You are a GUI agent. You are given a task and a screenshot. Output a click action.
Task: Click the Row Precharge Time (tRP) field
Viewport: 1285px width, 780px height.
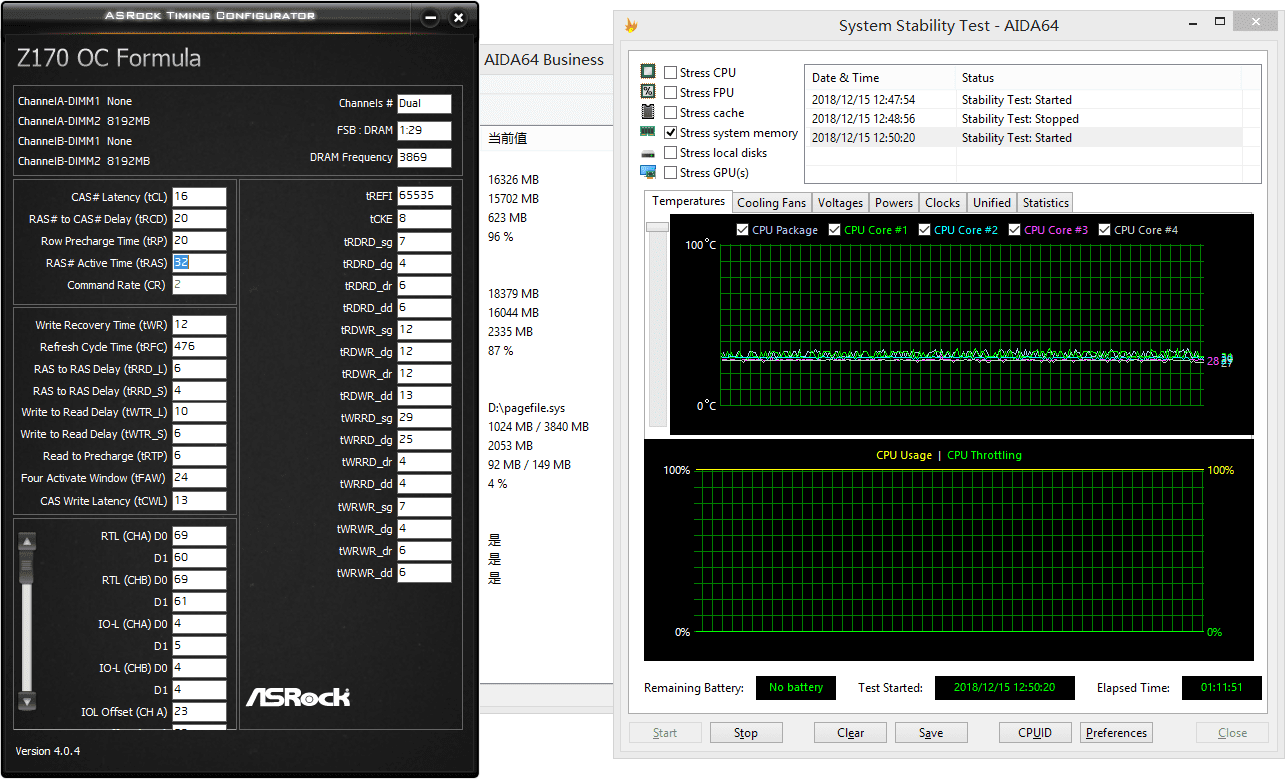(x=199, y=241)
